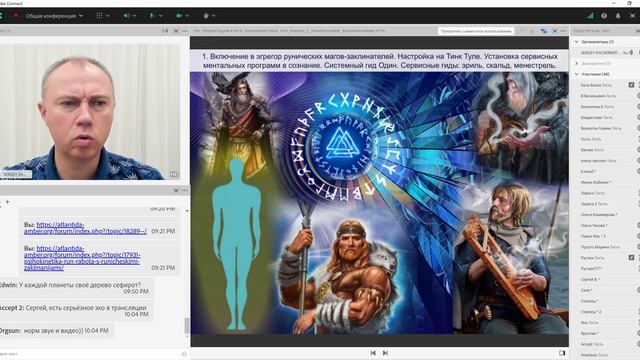Viewport: 640px width, 360px height.
Task: Toggle the slide sidebar icon at bottom right
Action: point(562,353)
